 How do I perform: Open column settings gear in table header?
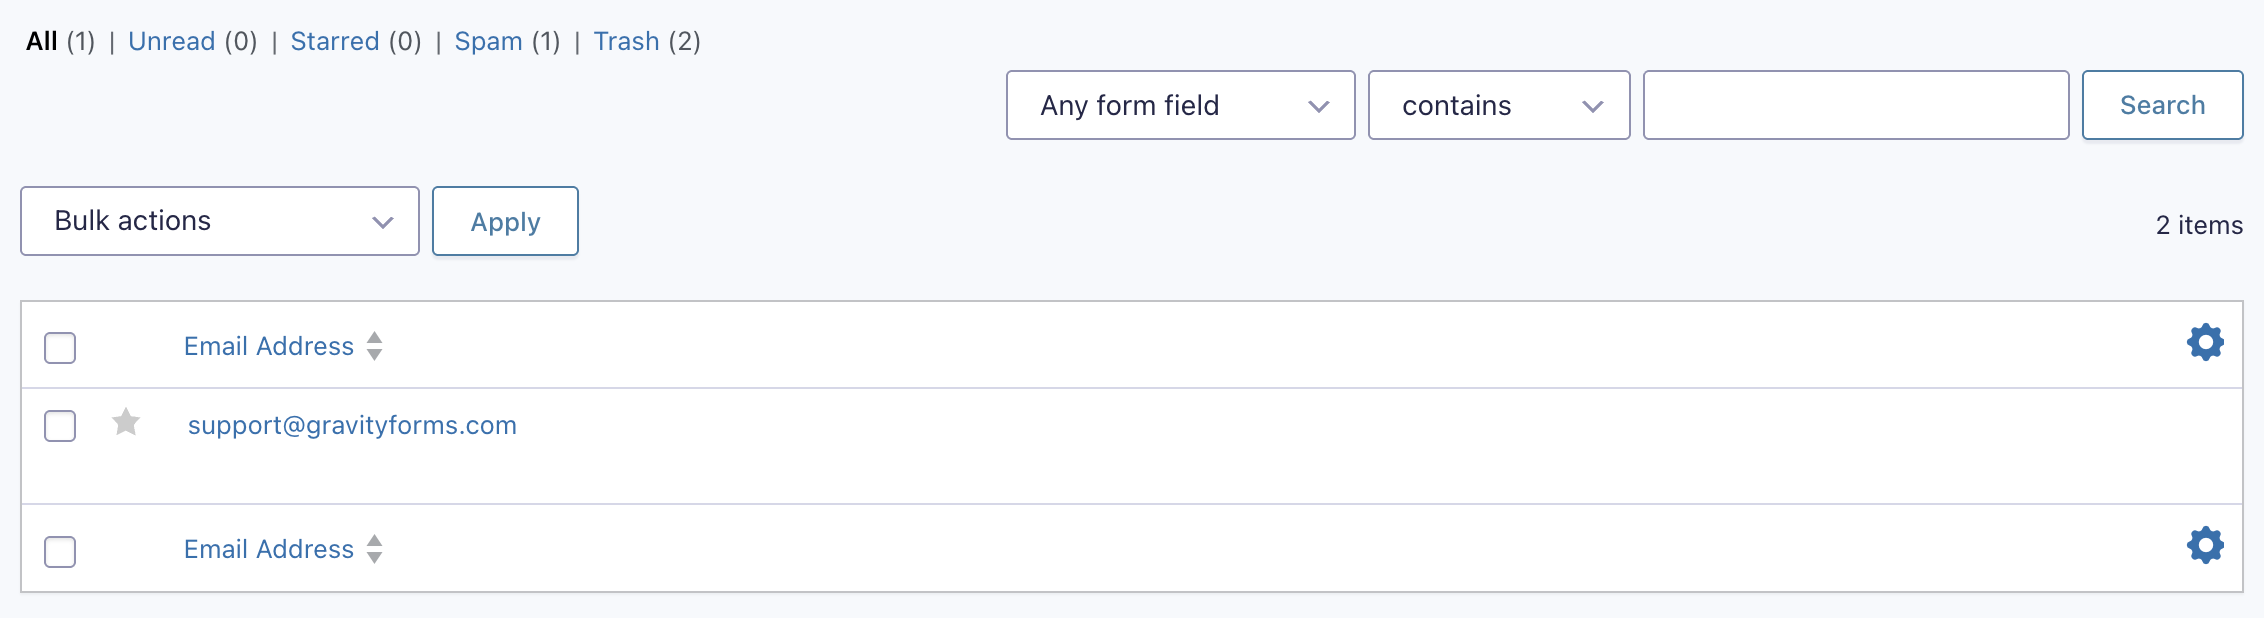2205,343
